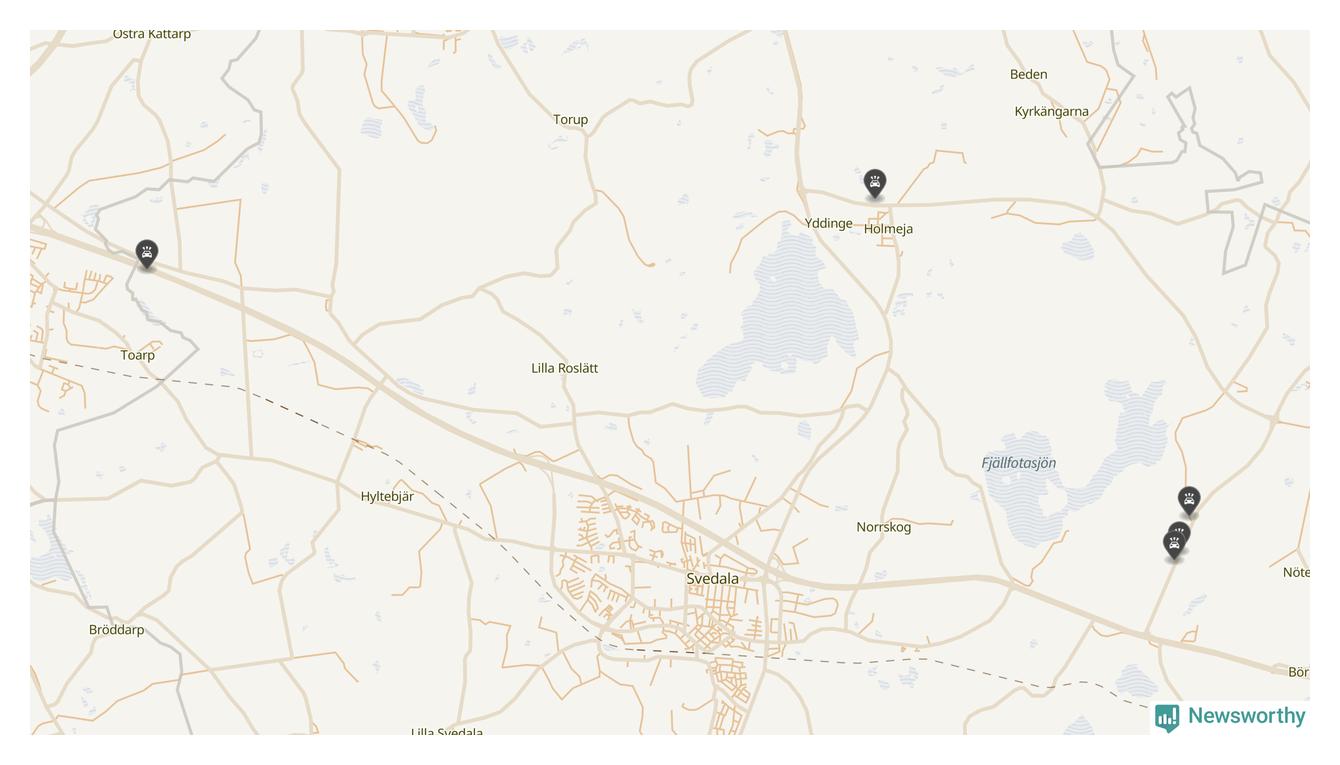Select the Fjällfotasjön lake label
Image resolution: width=1340 pixels, height=765 pixels.
pos(1019,463)
